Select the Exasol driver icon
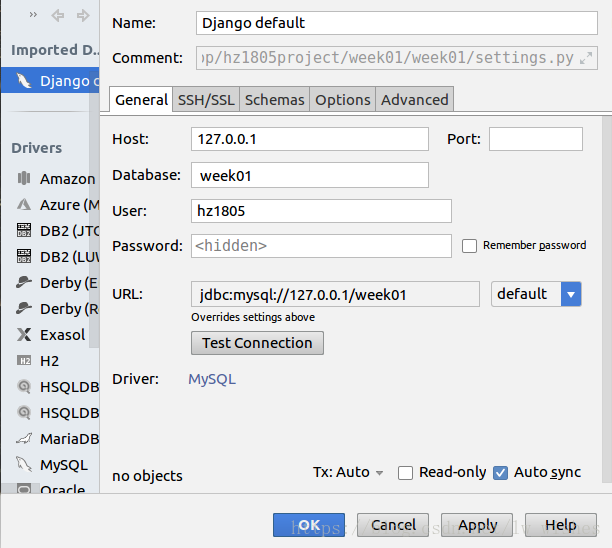The height and width of the screenshot is (548, 612). [x=24, y=335]
